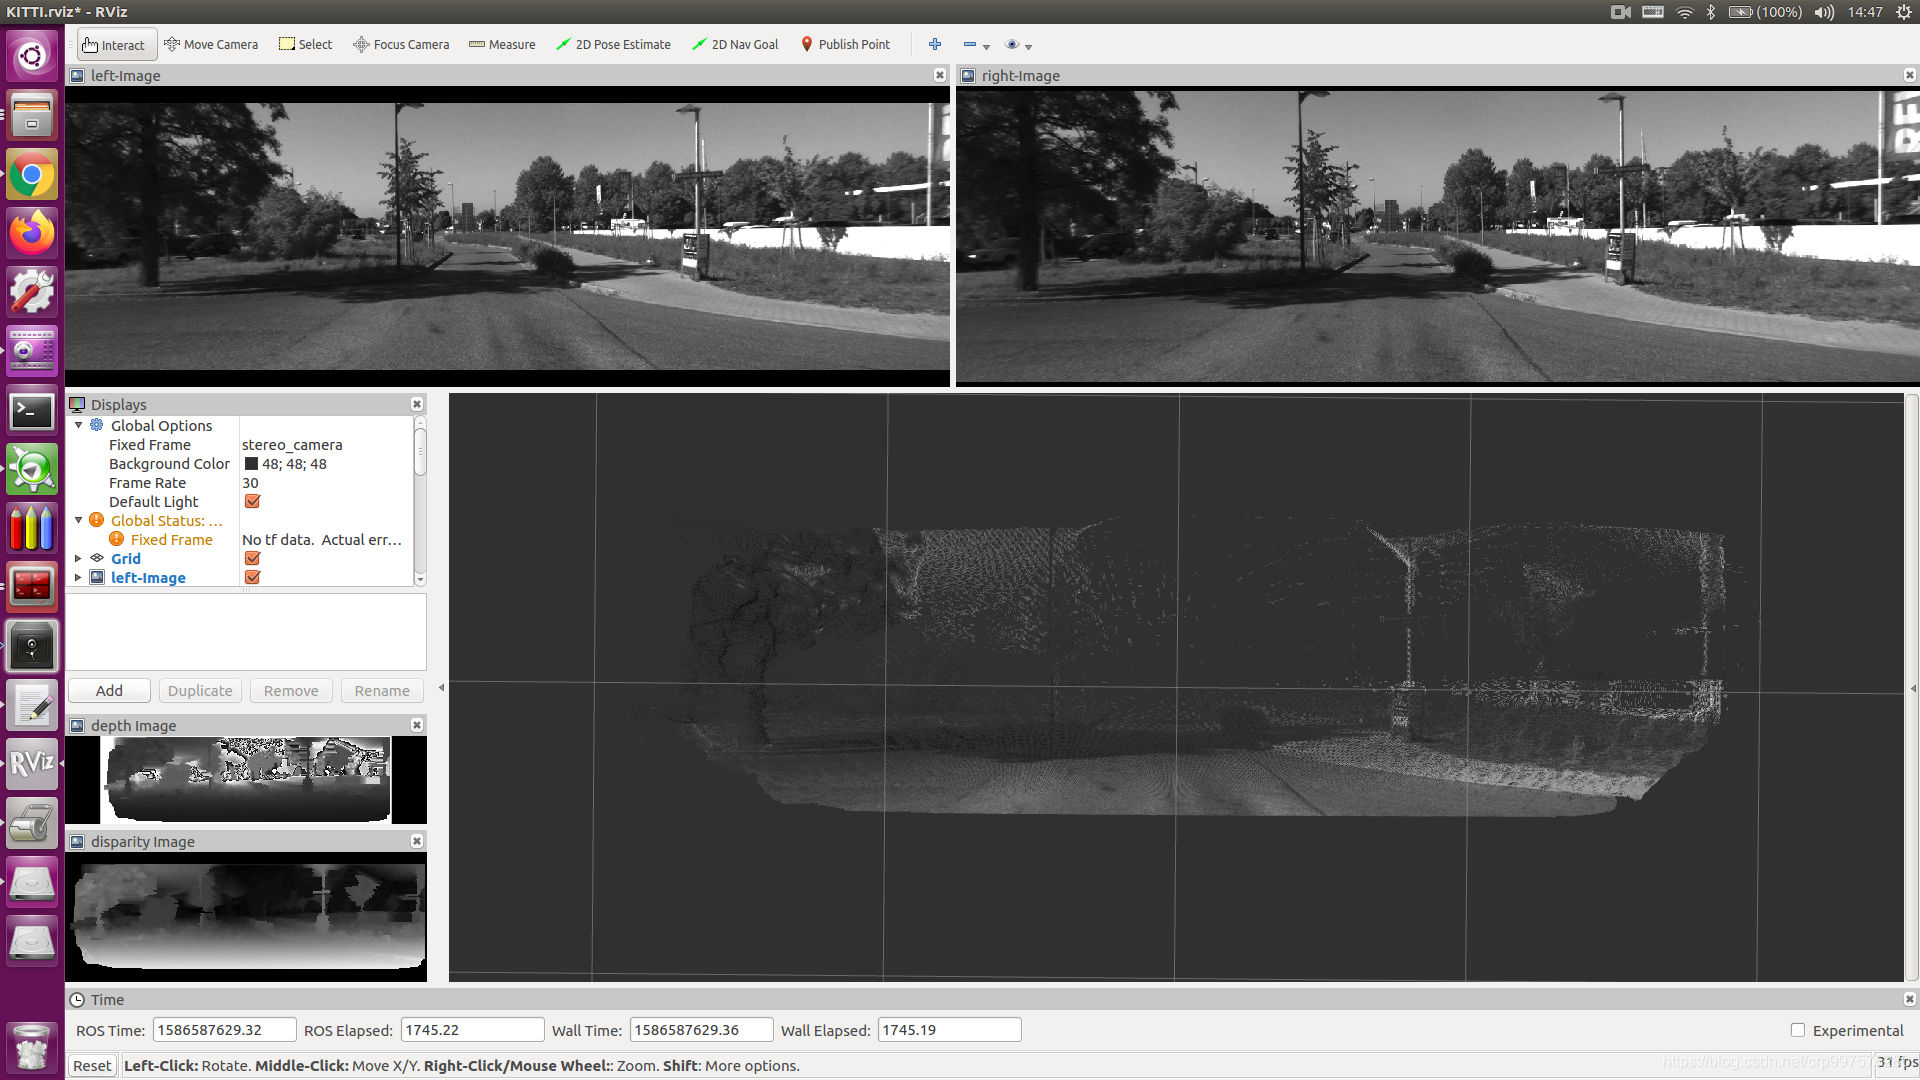Select the 2D Pose Estimate tool
1920x1080 pixels.
(x=613, y=45)
